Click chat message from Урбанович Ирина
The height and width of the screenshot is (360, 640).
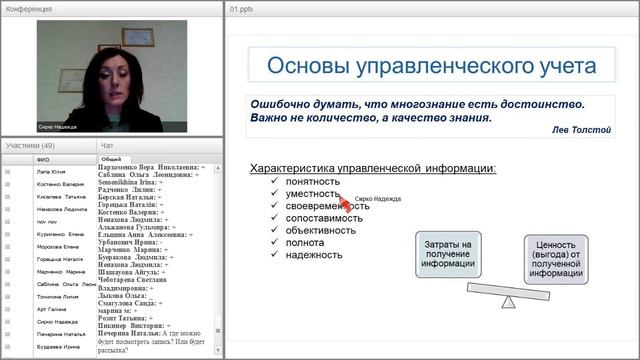coord(130,242)
